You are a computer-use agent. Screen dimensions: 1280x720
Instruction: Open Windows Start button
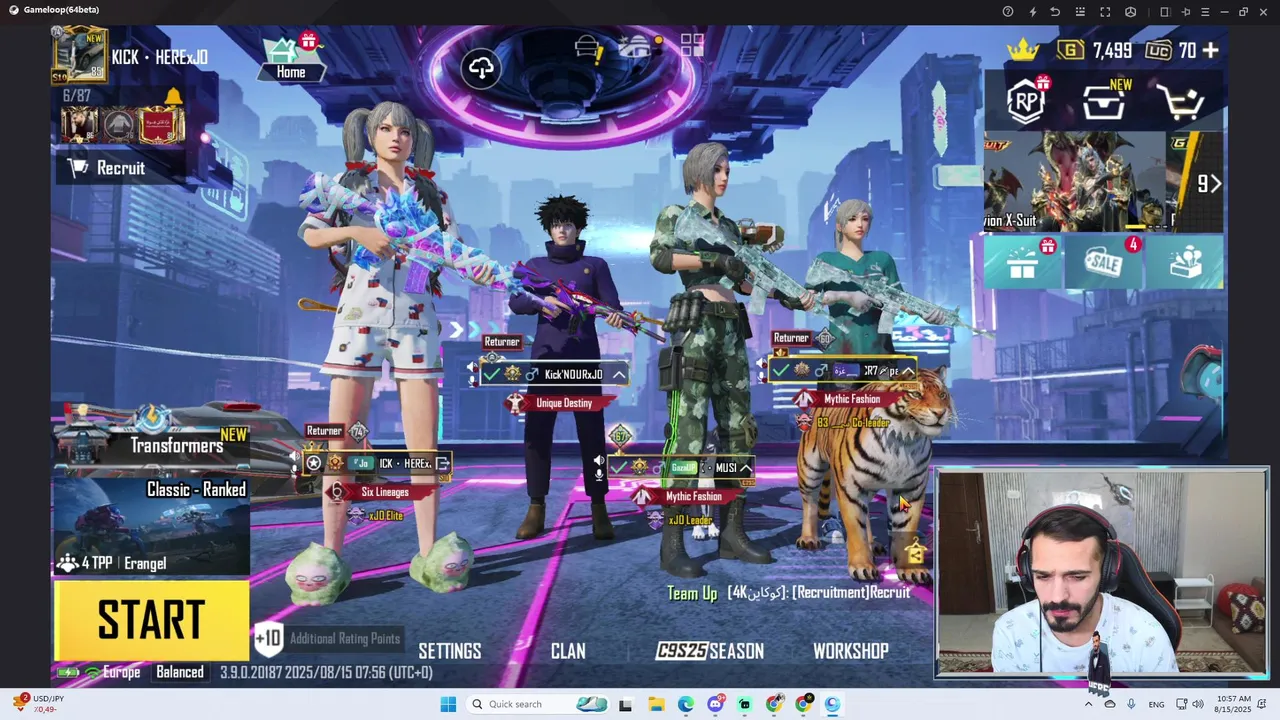(x=448, y=704)
